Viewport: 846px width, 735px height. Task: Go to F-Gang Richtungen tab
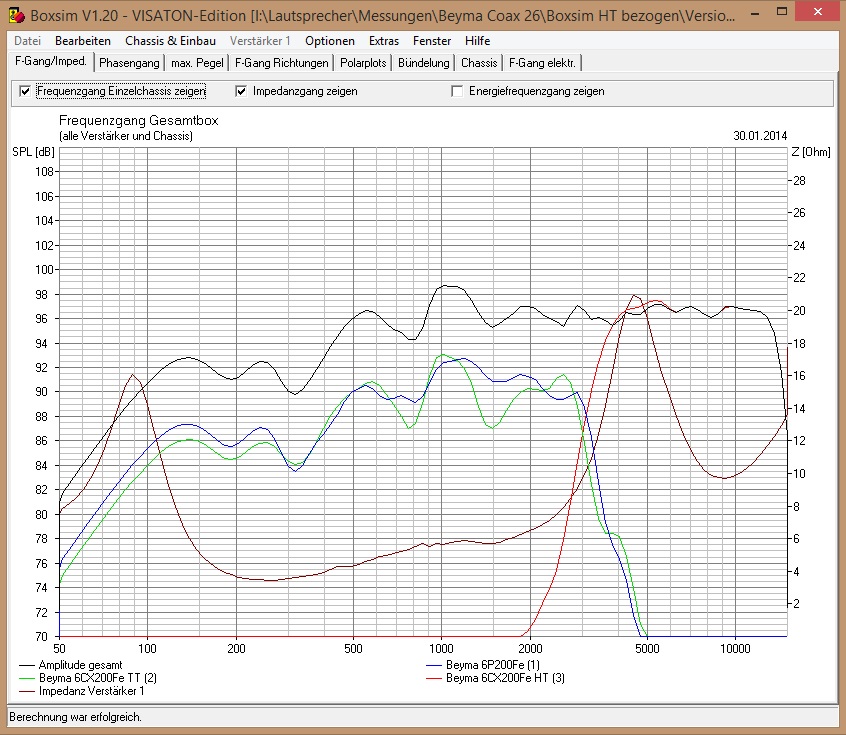click(281, 63)
